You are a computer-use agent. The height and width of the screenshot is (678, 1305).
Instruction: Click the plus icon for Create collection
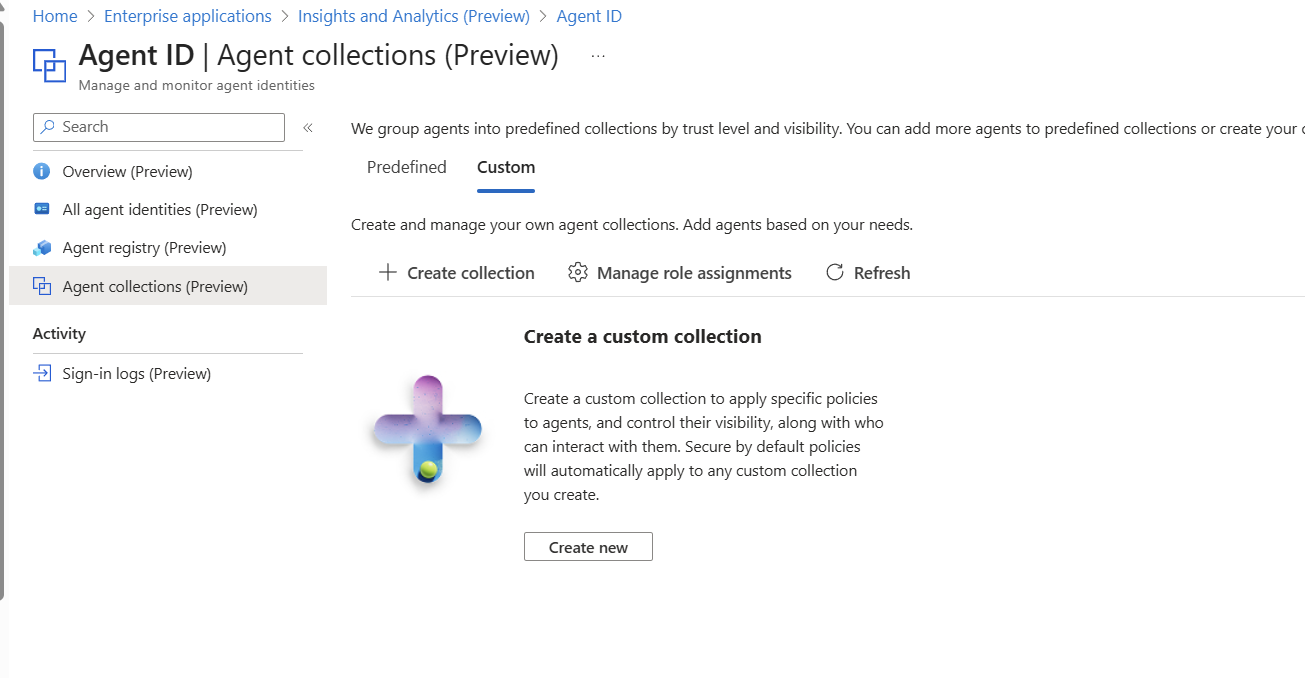[x=388, y=273]
